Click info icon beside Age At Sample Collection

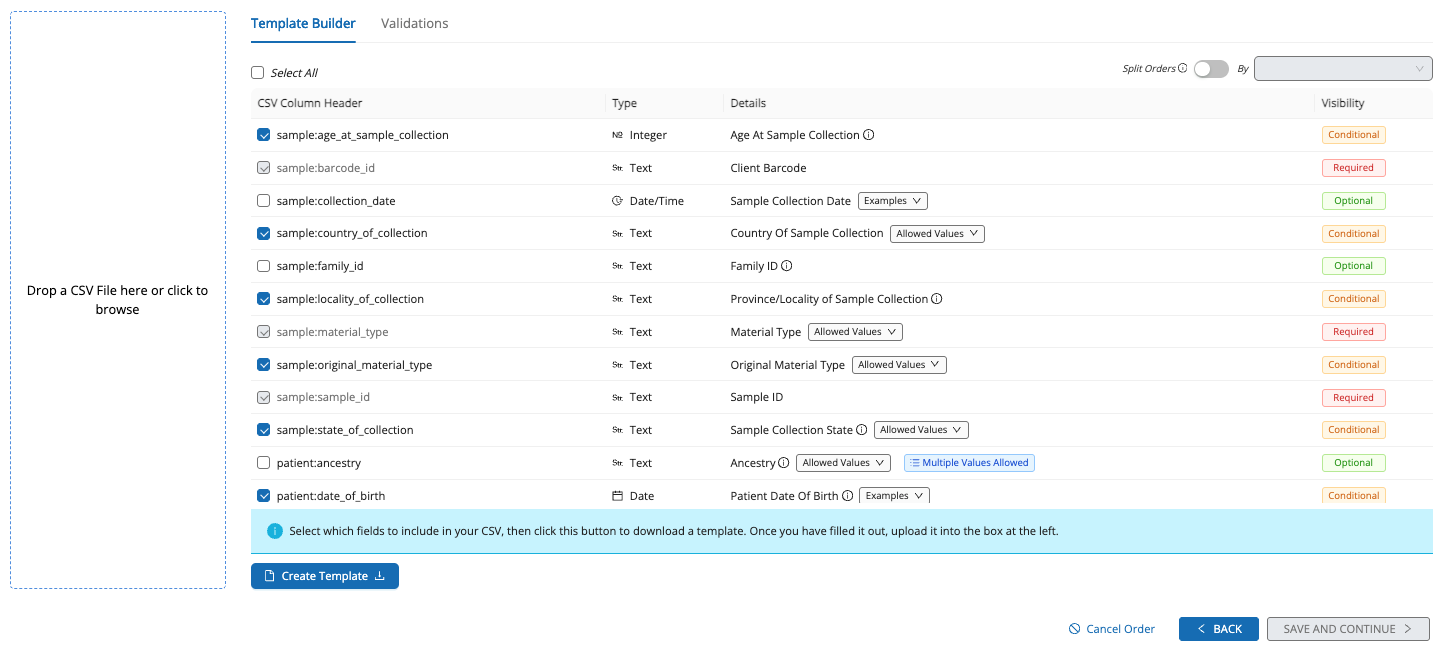pos(869,135)
